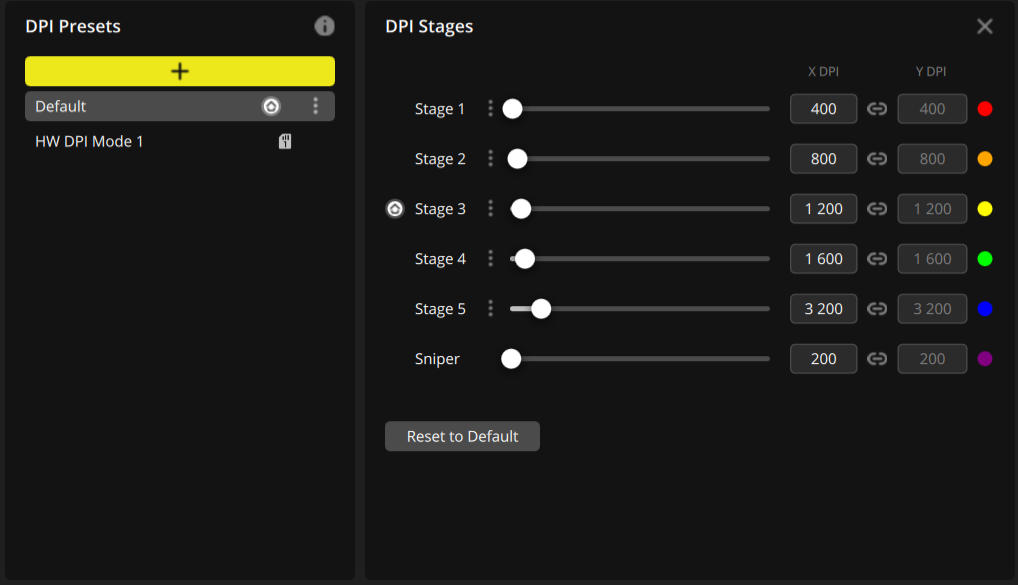Click the HW DPI Mode 1 memory card icon

coord(285,142)
